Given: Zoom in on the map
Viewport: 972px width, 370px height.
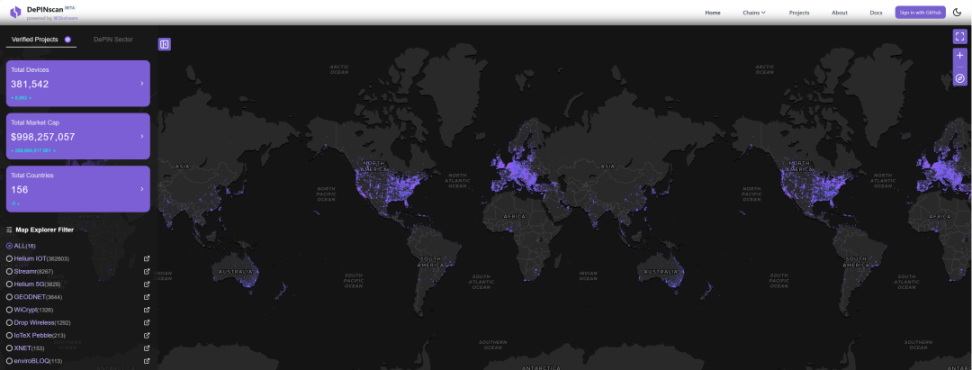Looking at the screenshot, I should point(960,55).
